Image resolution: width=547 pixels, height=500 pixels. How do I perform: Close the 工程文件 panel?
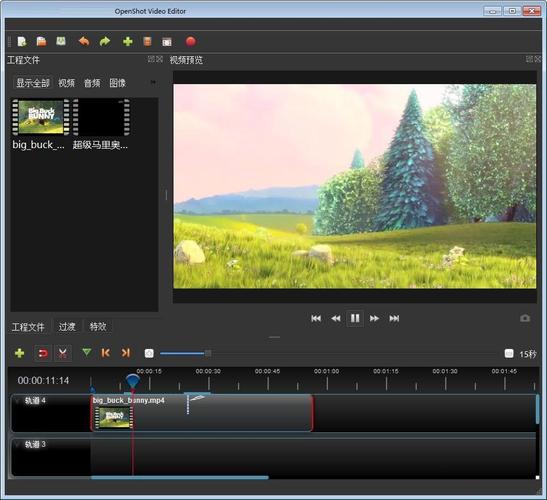tap(159, 59)
